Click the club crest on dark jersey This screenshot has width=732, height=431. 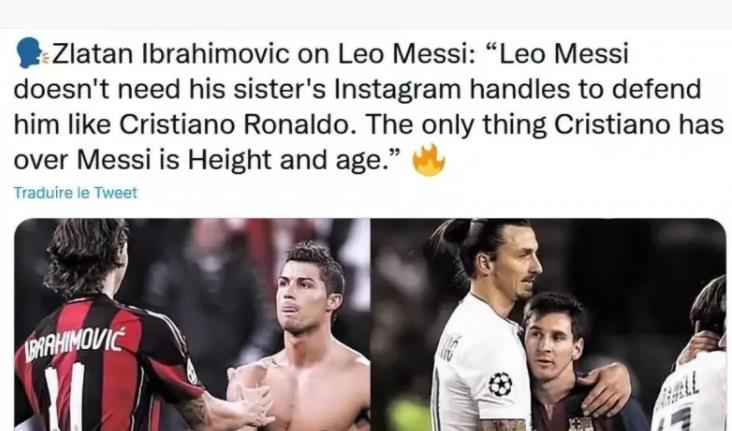point(580,424)
